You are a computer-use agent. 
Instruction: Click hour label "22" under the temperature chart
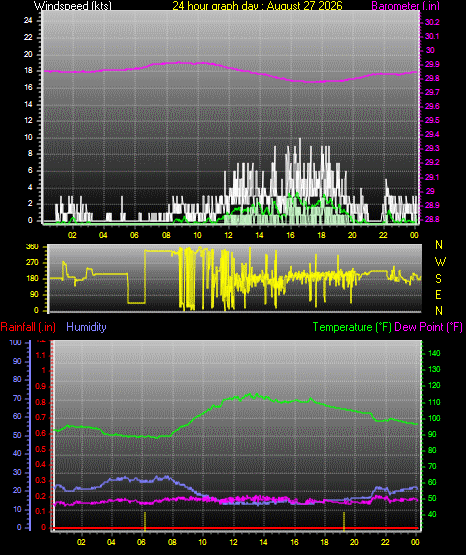(x=385, y=542)
